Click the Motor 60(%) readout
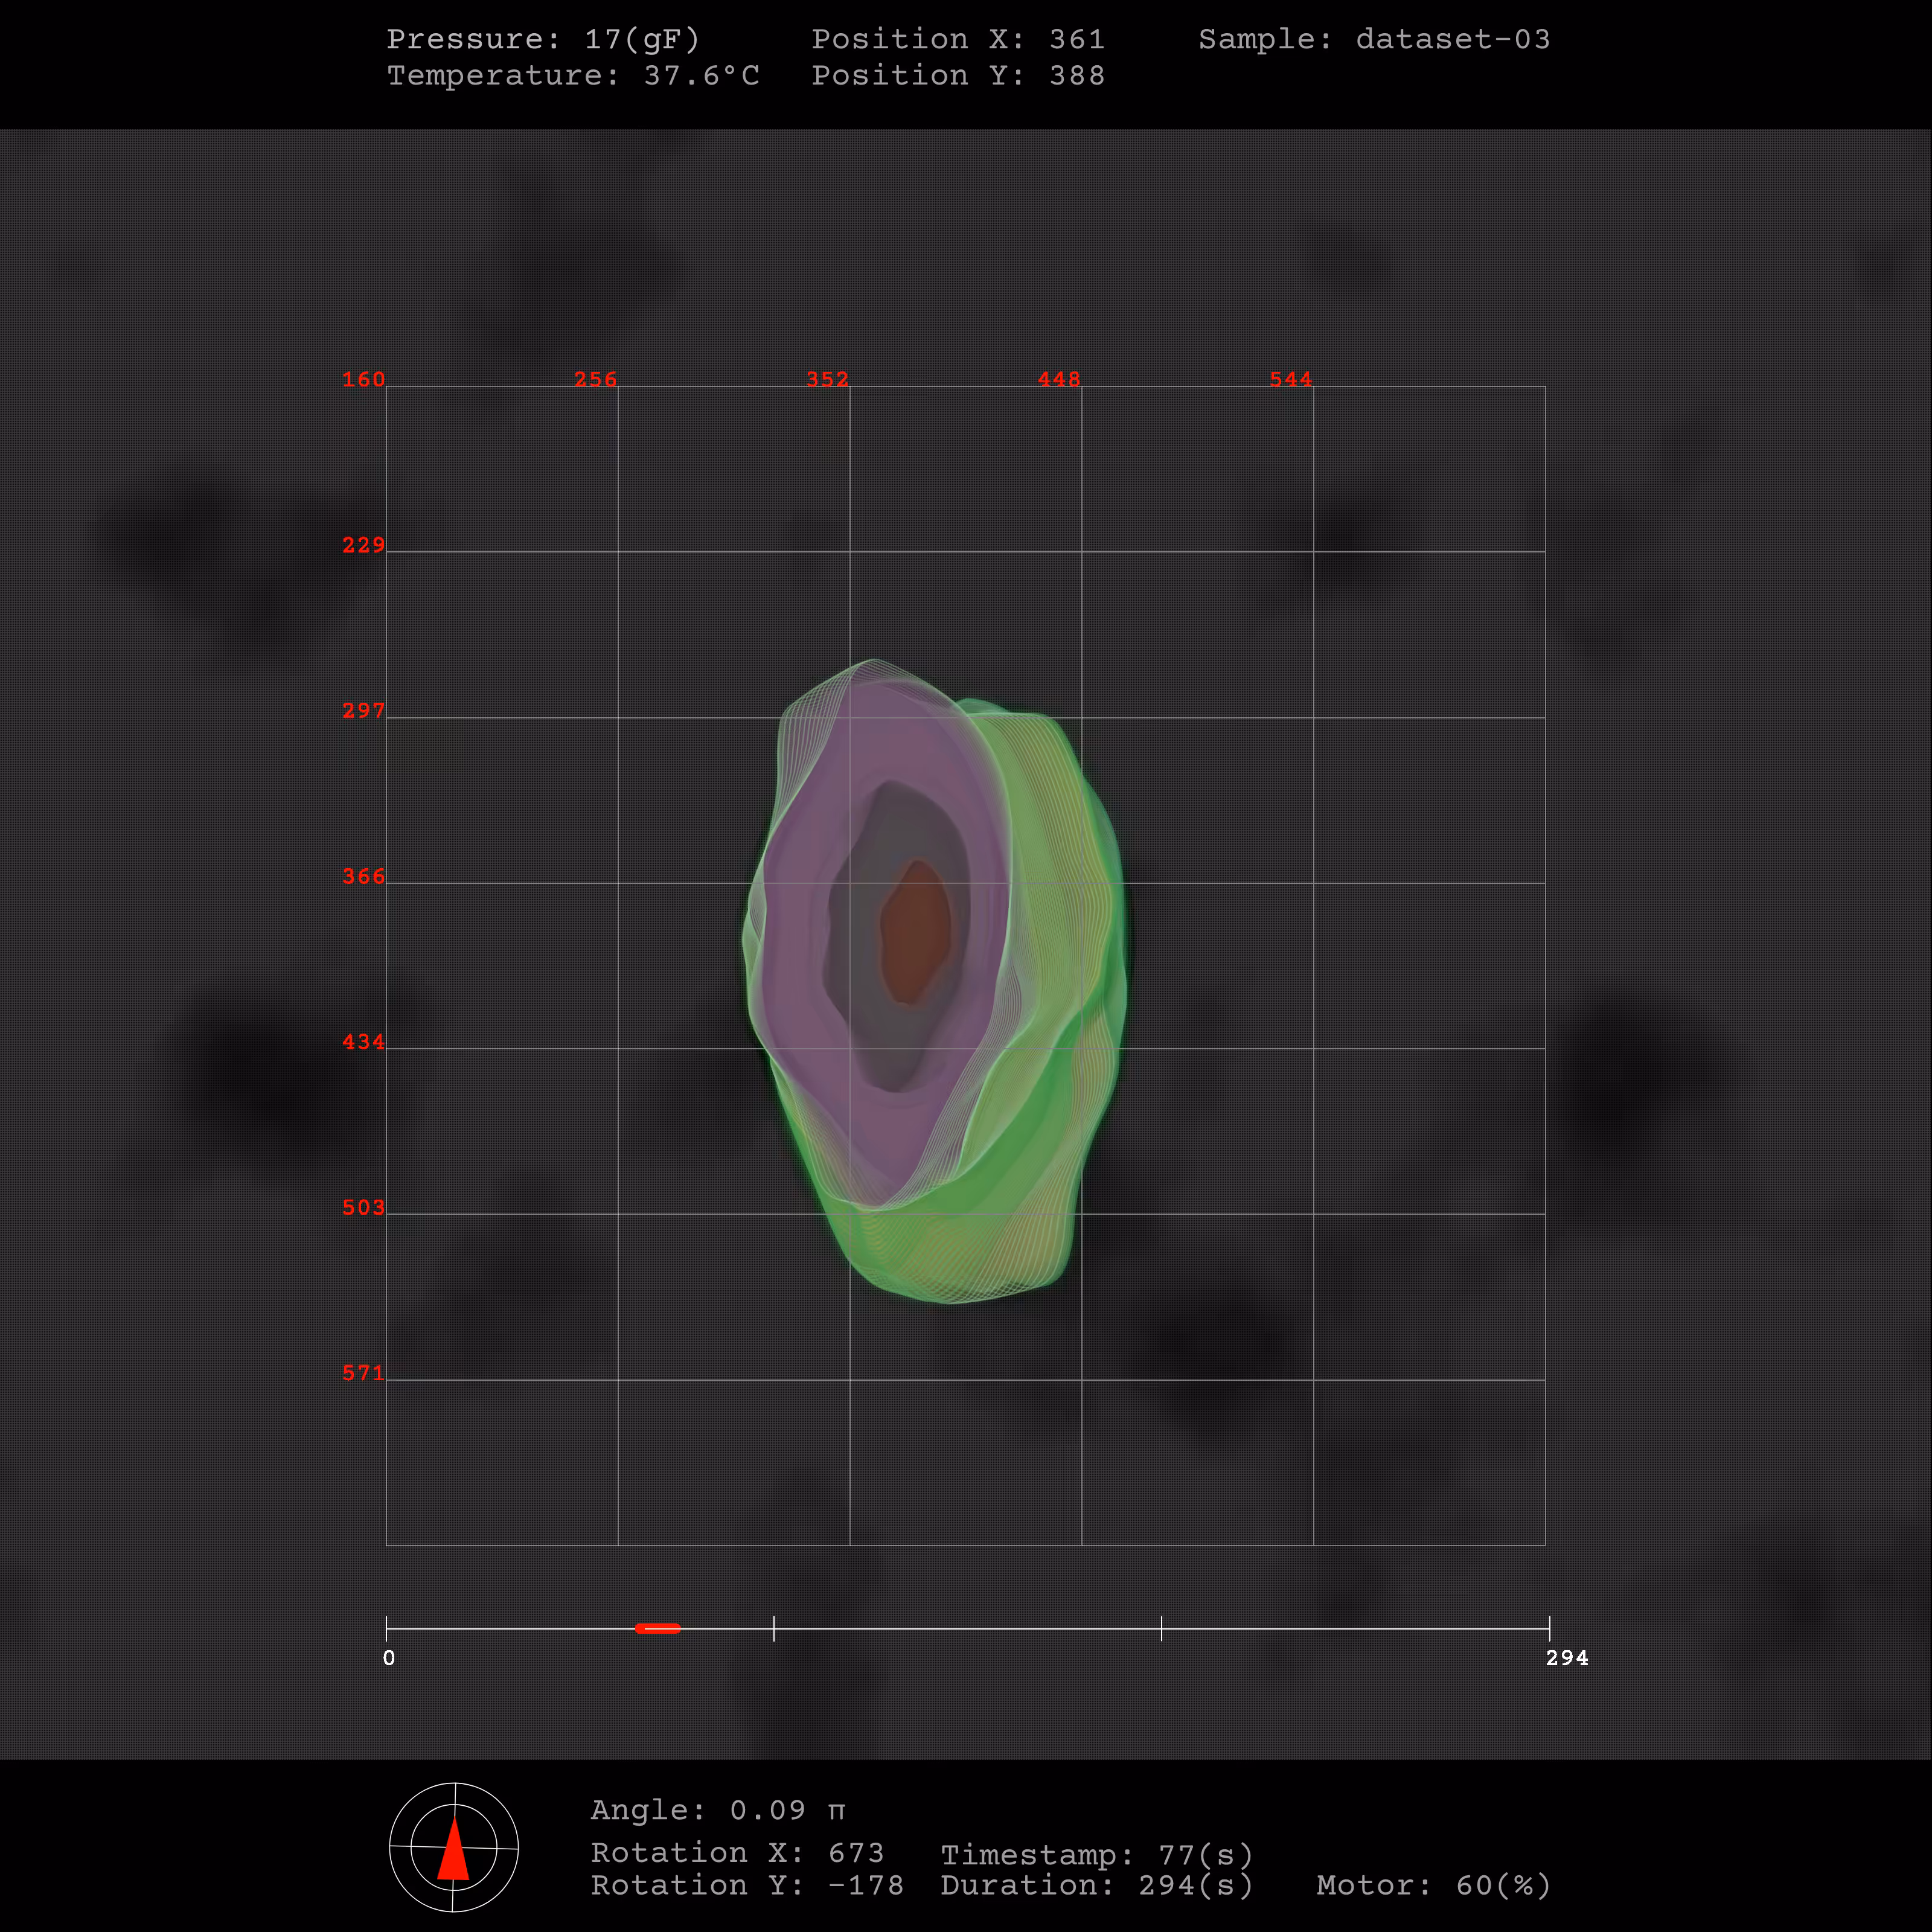 point(1434,1886)
